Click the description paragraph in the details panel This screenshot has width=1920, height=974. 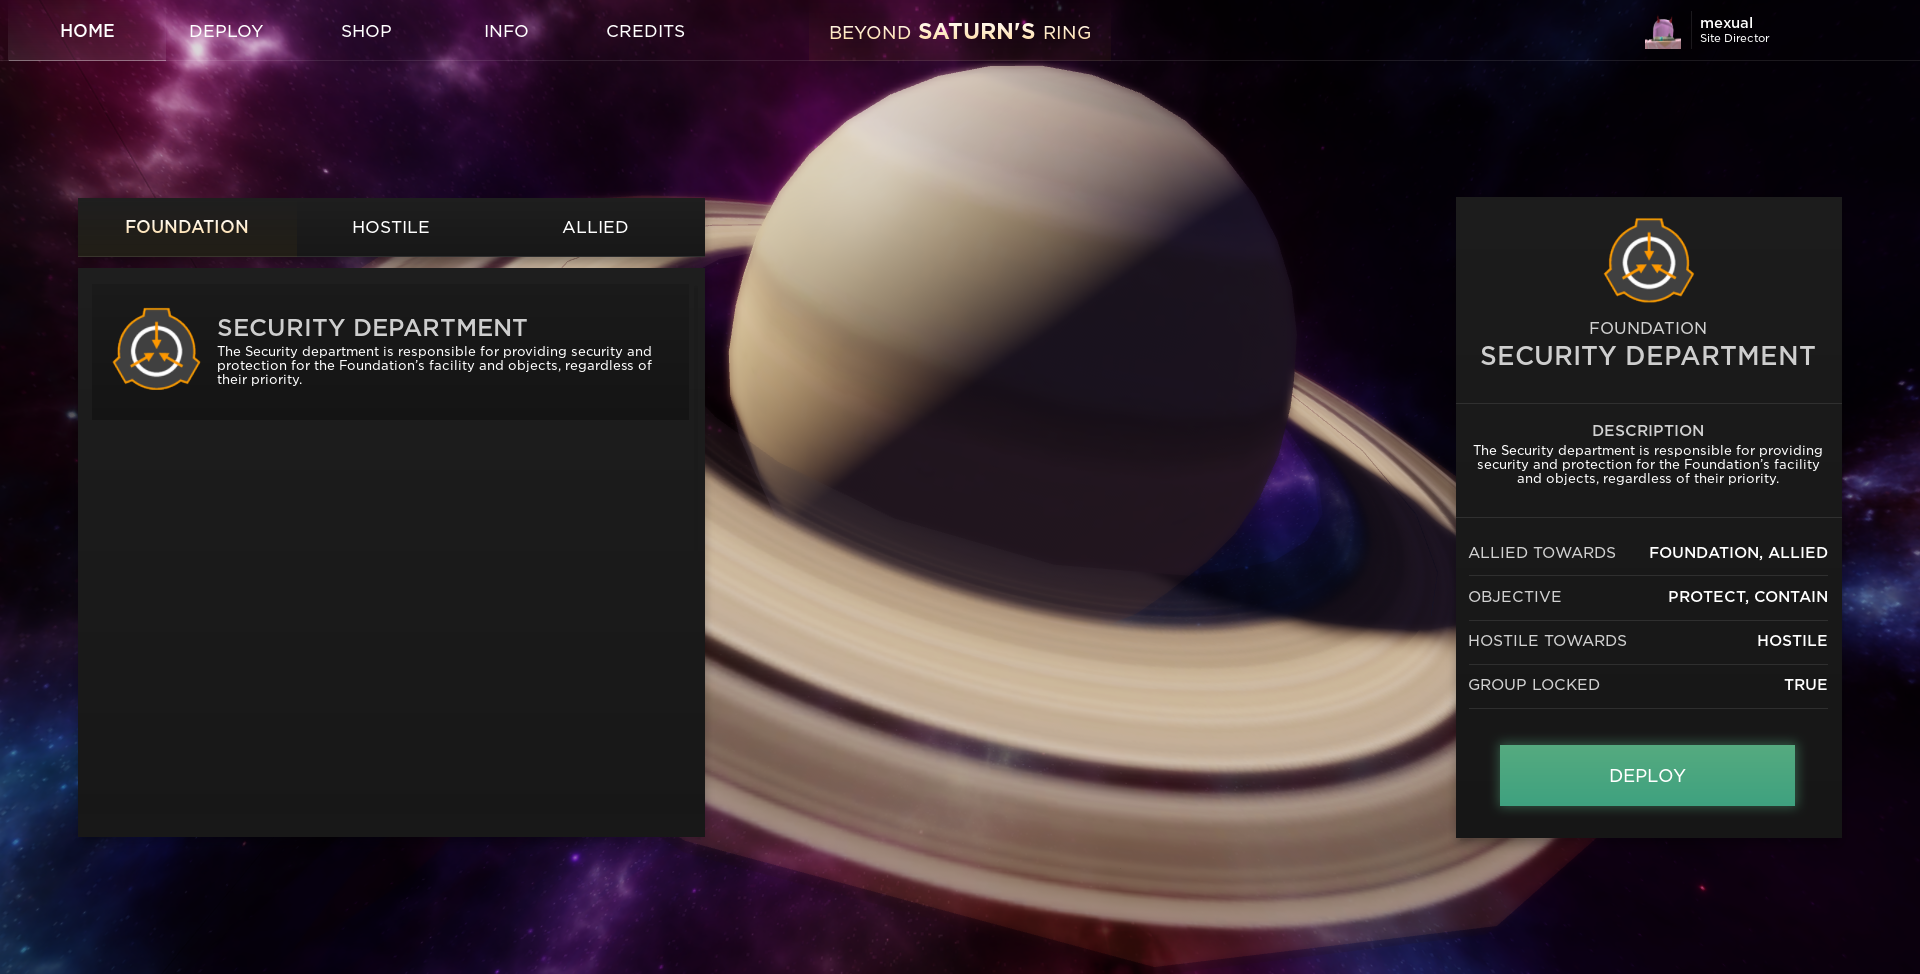coord(1648,465)
